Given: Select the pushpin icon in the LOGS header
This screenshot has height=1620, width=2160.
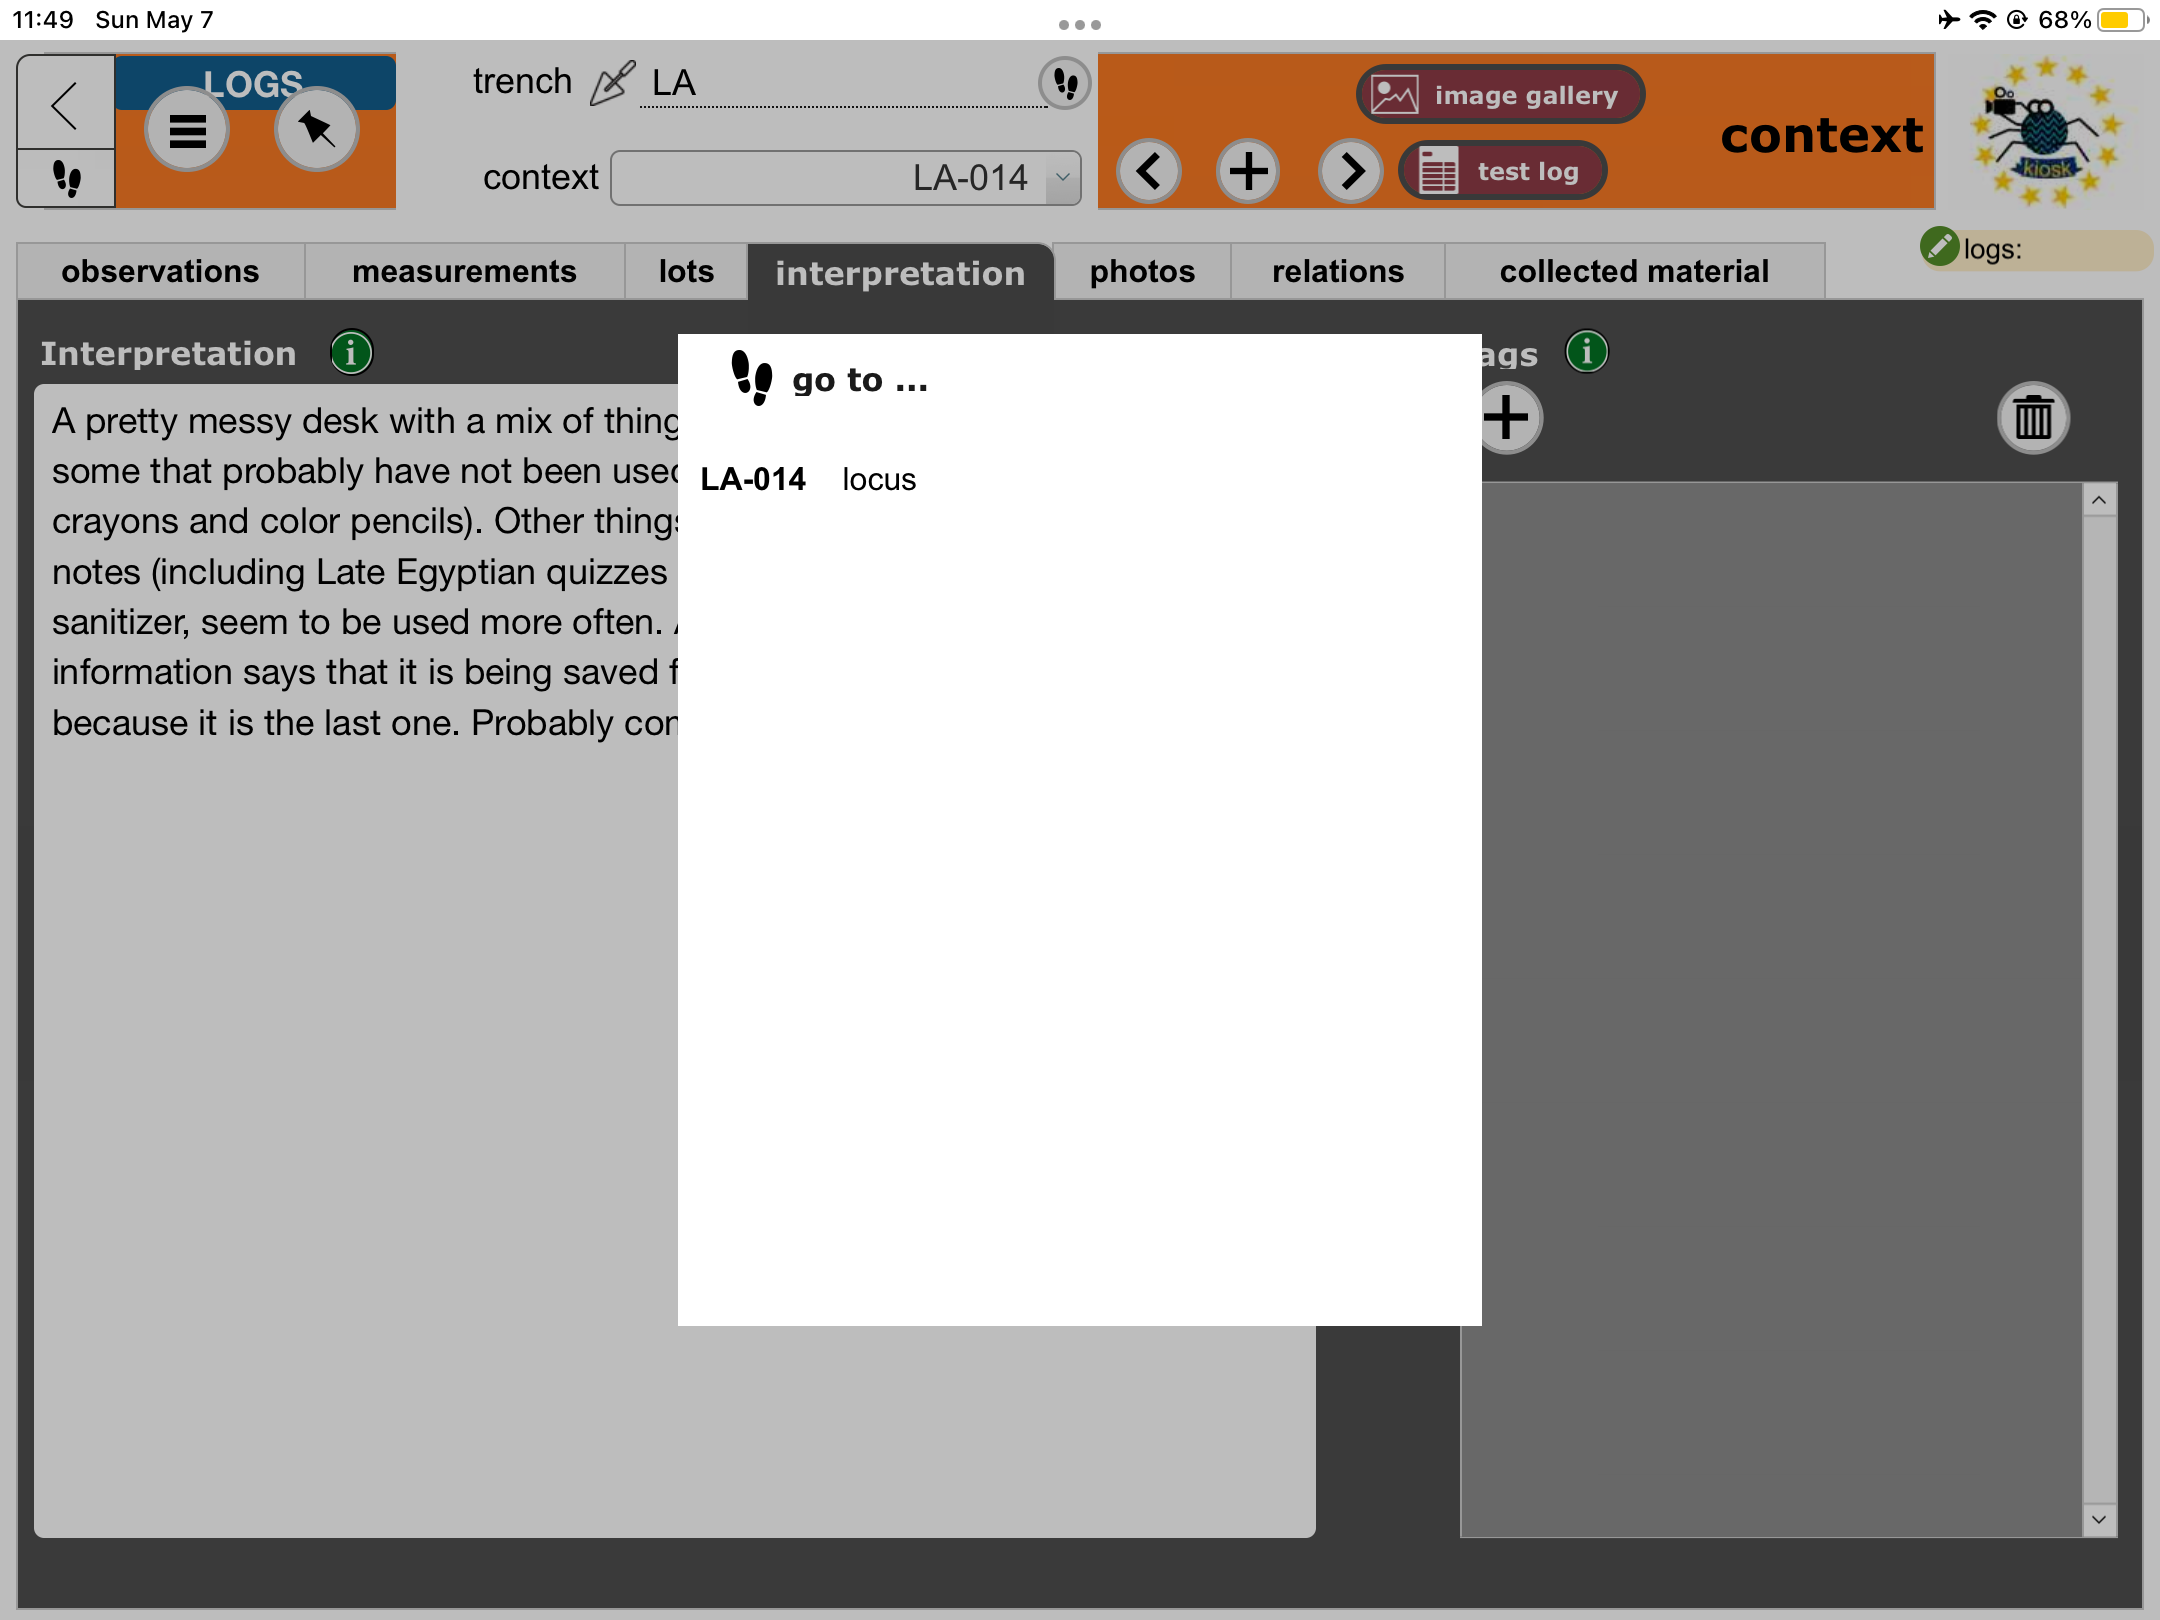Looking at the screenshot, I should (315, 128).
